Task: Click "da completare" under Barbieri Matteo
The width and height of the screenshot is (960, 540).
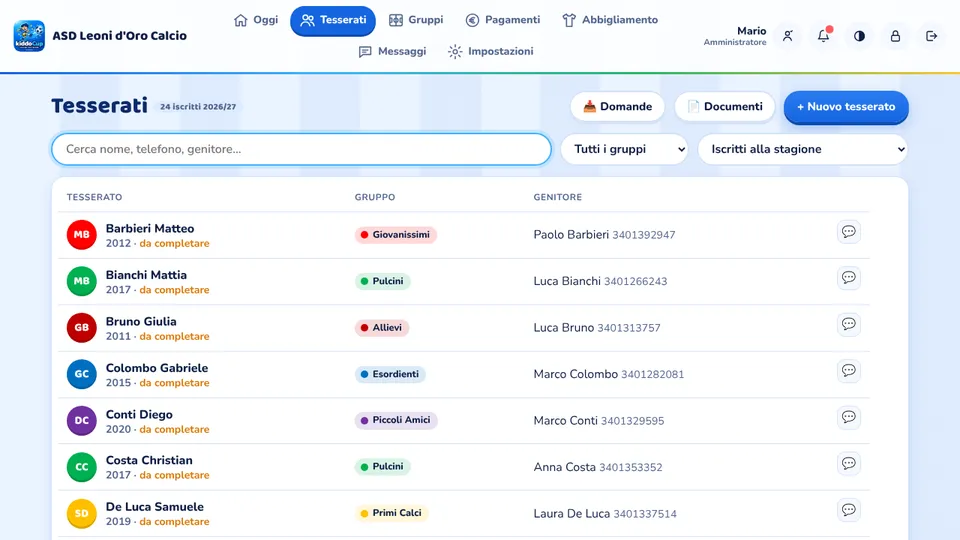Action: [174, 243]
